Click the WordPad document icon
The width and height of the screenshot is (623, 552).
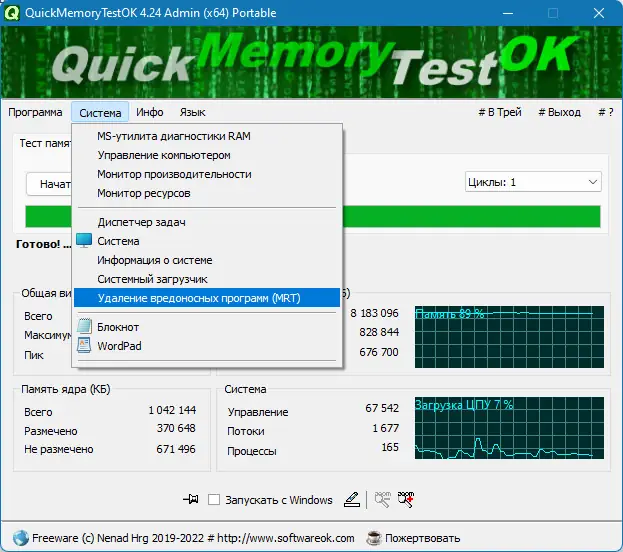(84, 345)
